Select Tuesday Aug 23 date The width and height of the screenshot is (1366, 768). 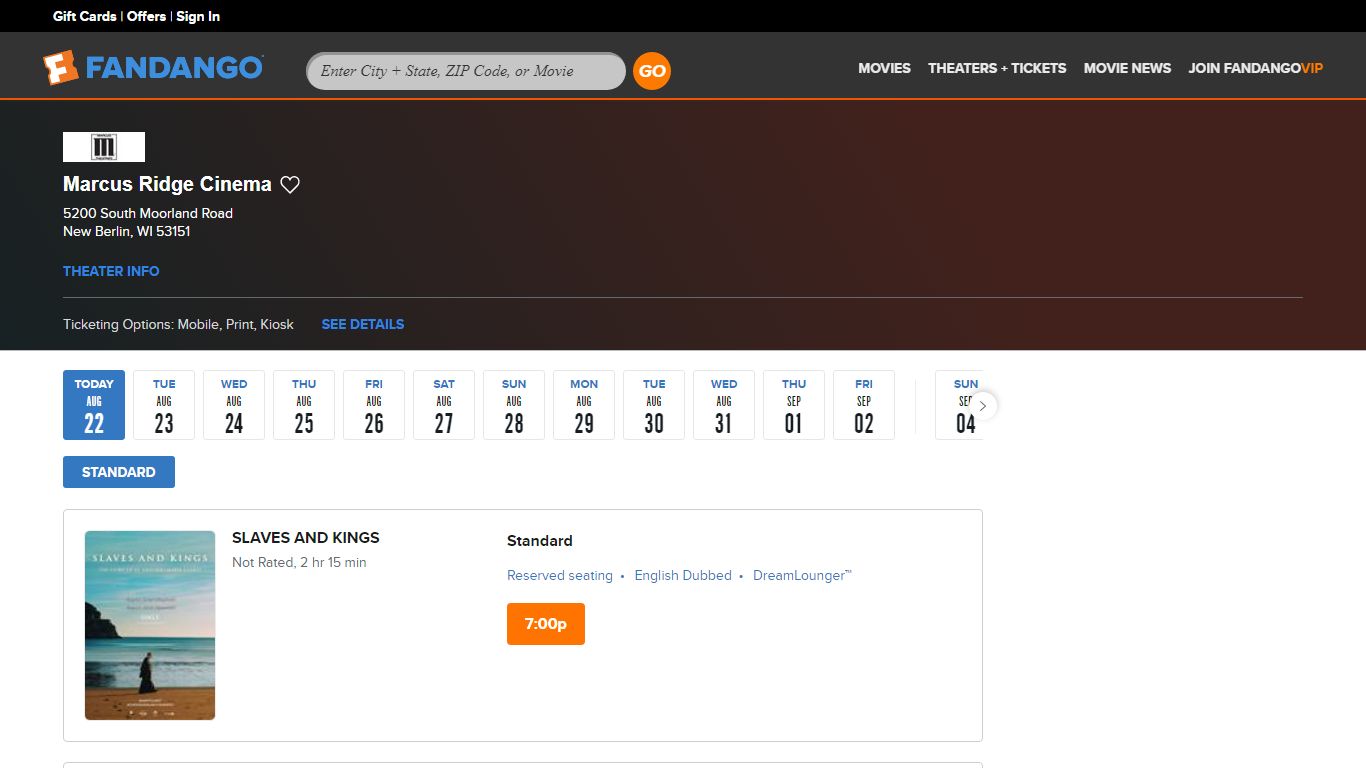click(164, 405)
